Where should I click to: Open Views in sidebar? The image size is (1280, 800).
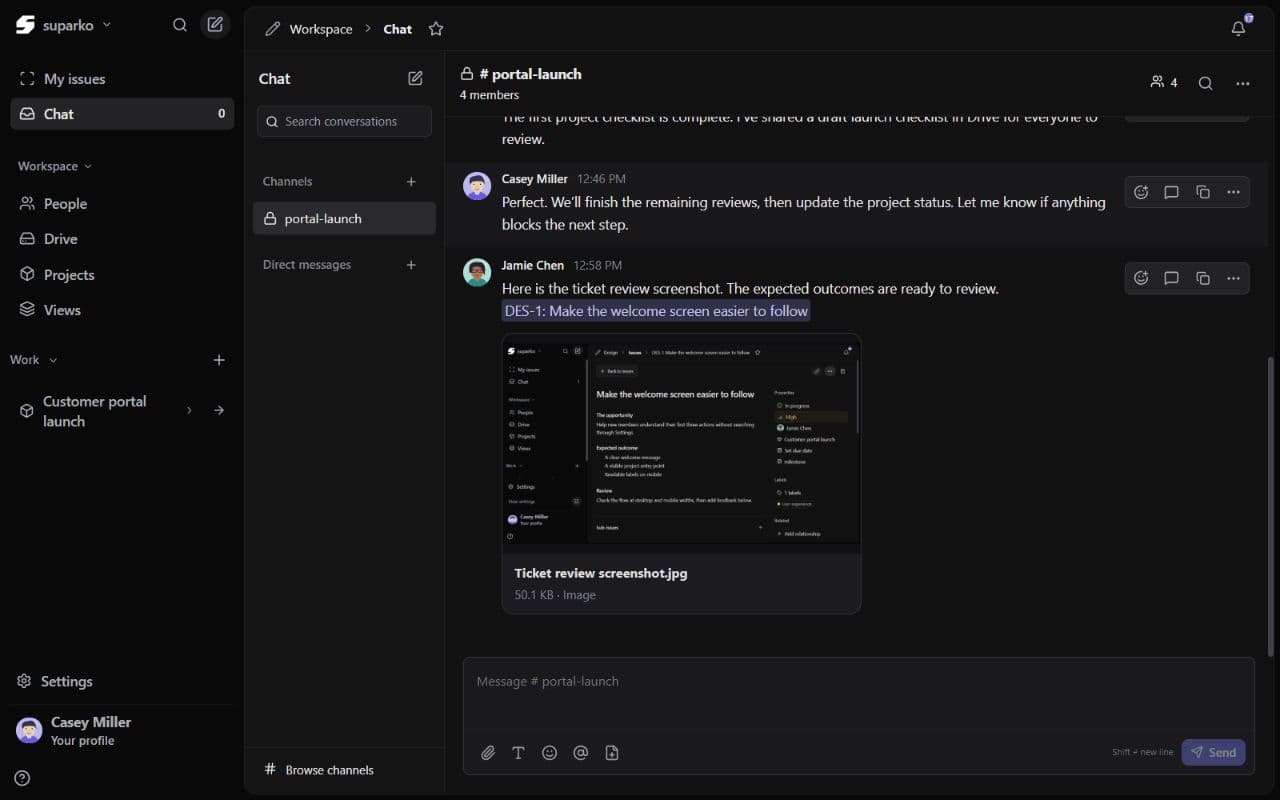click(122, 310)
